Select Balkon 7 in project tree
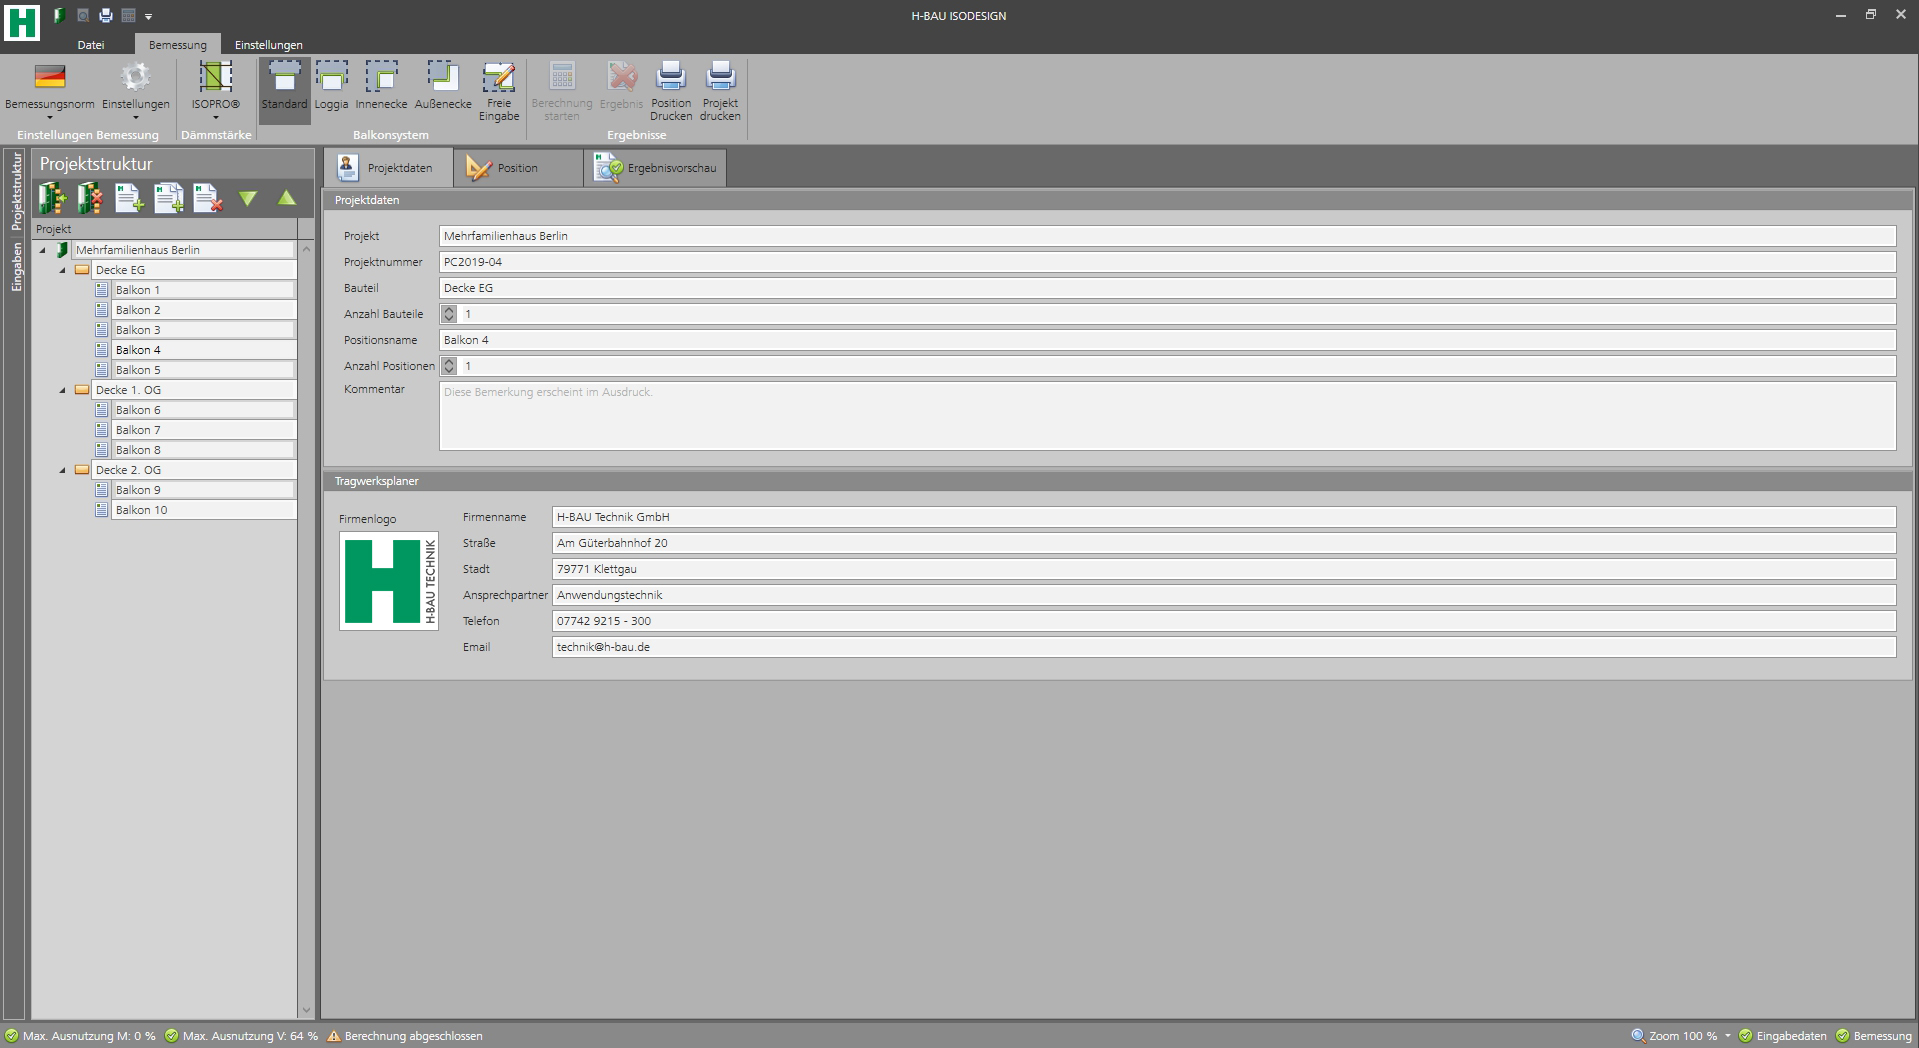This screenshot has width=1919, height=1048. 138,430
